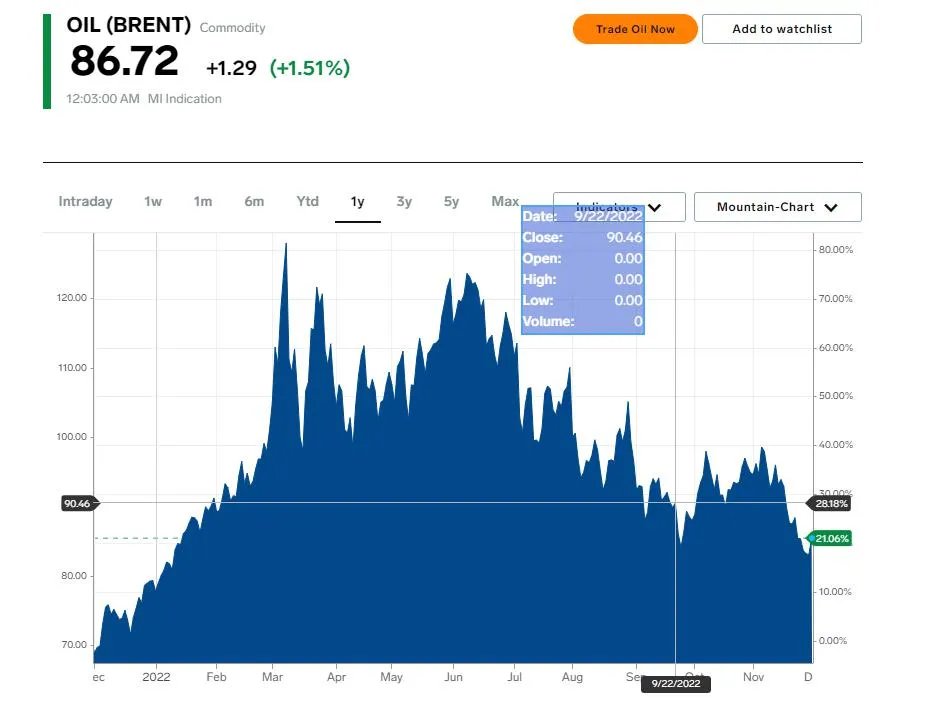Click the chevron arrow beside Mountain-Chart
940x720 pixels.
(x=830, y=208)
